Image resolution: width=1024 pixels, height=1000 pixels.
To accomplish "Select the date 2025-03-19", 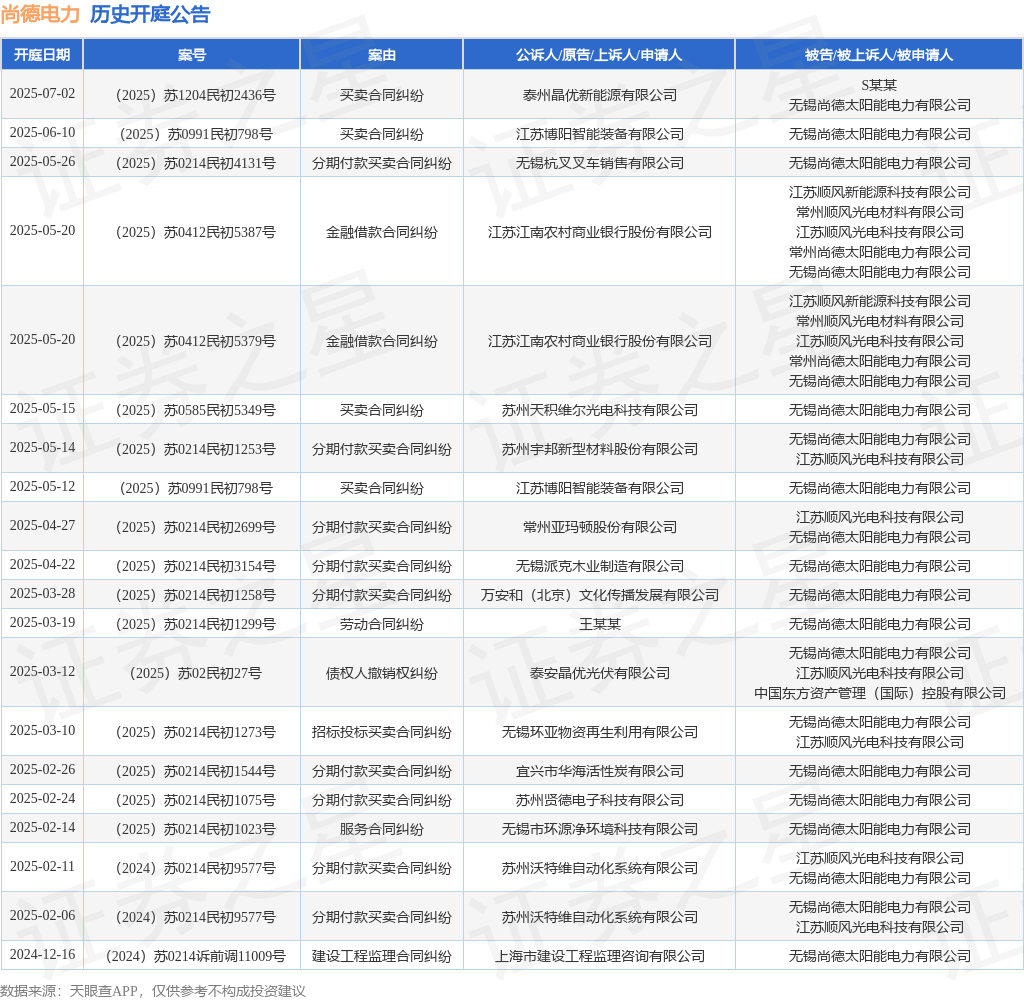I will [x=42, y=622].
